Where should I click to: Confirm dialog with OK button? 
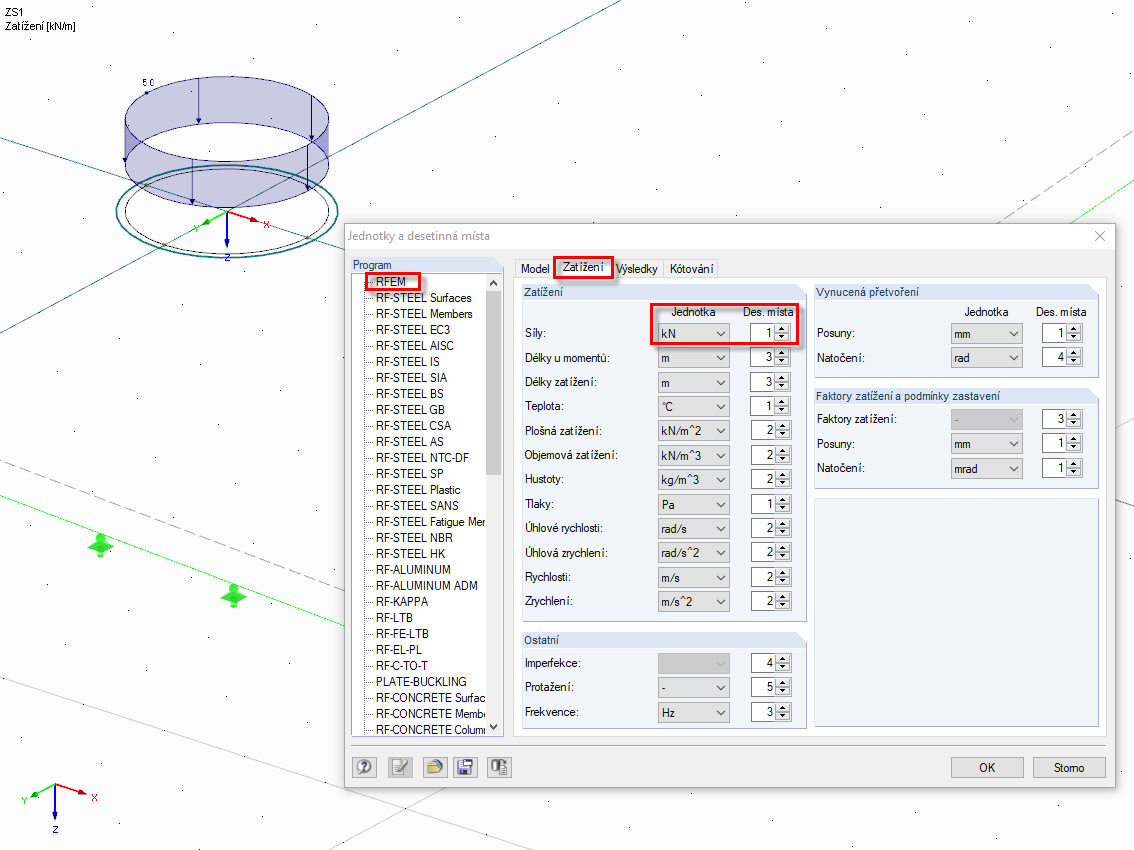[x=986, y=768]
